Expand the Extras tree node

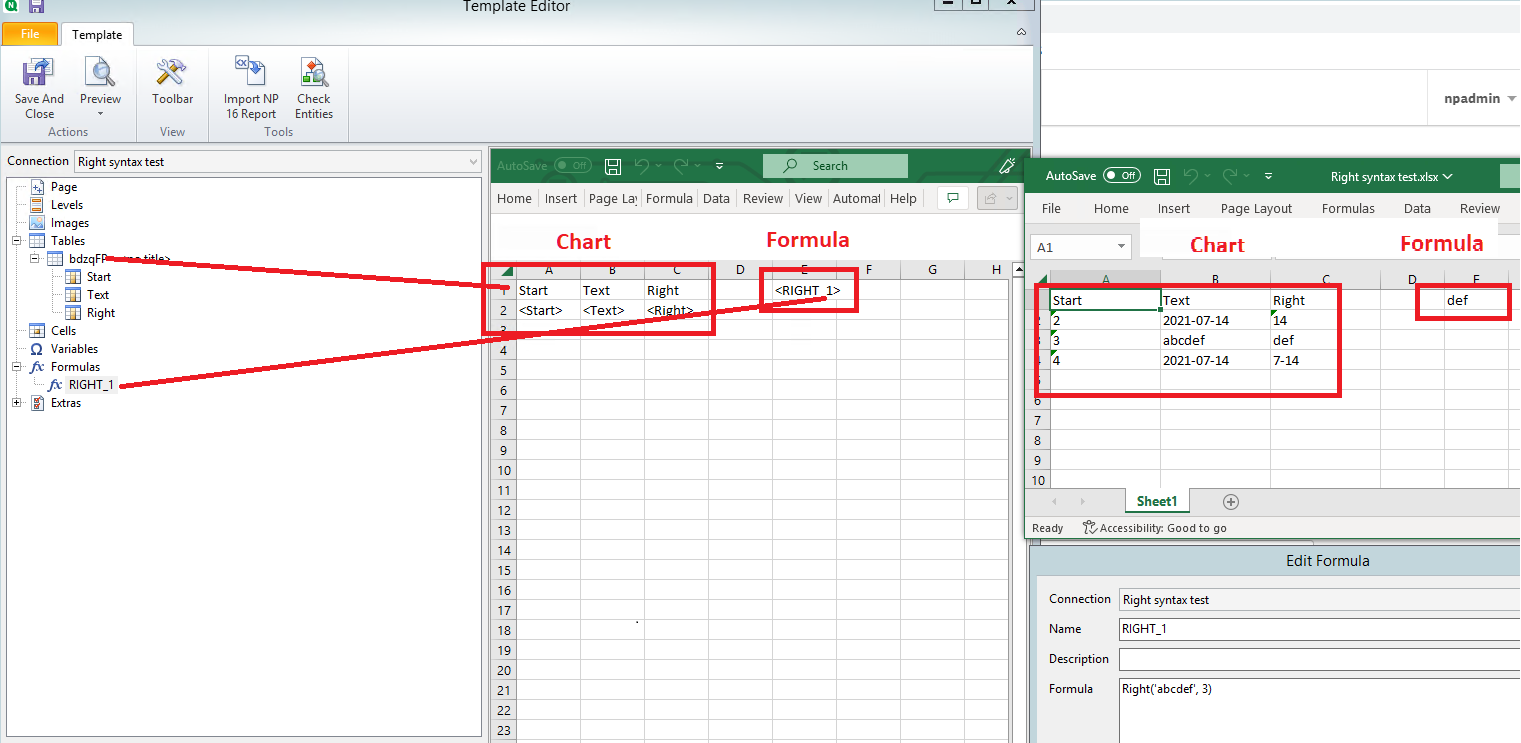click(17, 403)
